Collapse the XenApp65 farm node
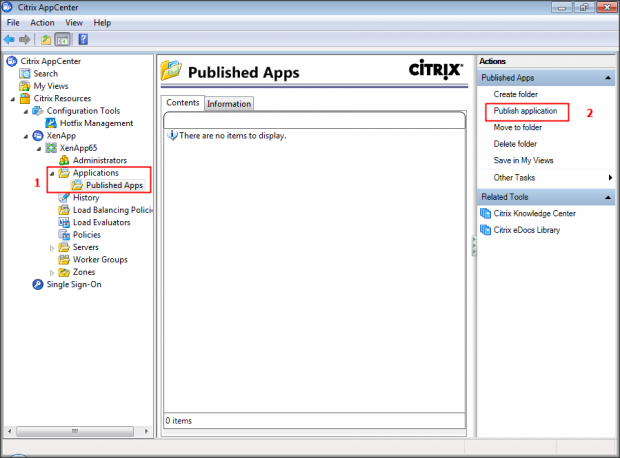 click(x=39, y=149)
